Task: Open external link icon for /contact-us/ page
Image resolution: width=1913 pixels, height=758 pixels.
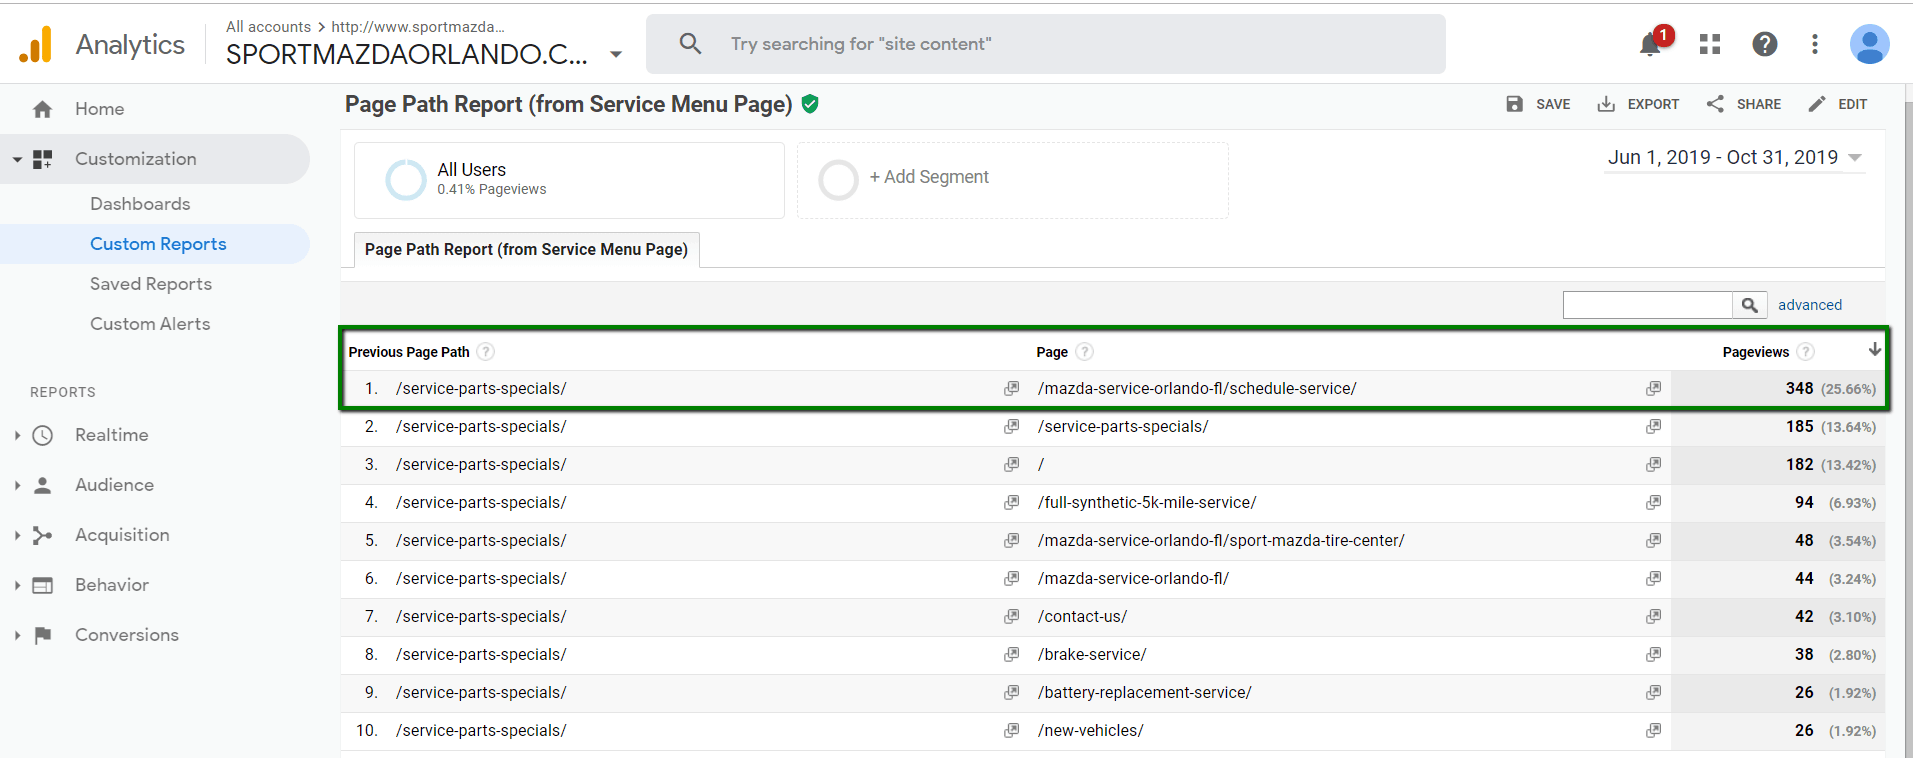Action: 1654,616
